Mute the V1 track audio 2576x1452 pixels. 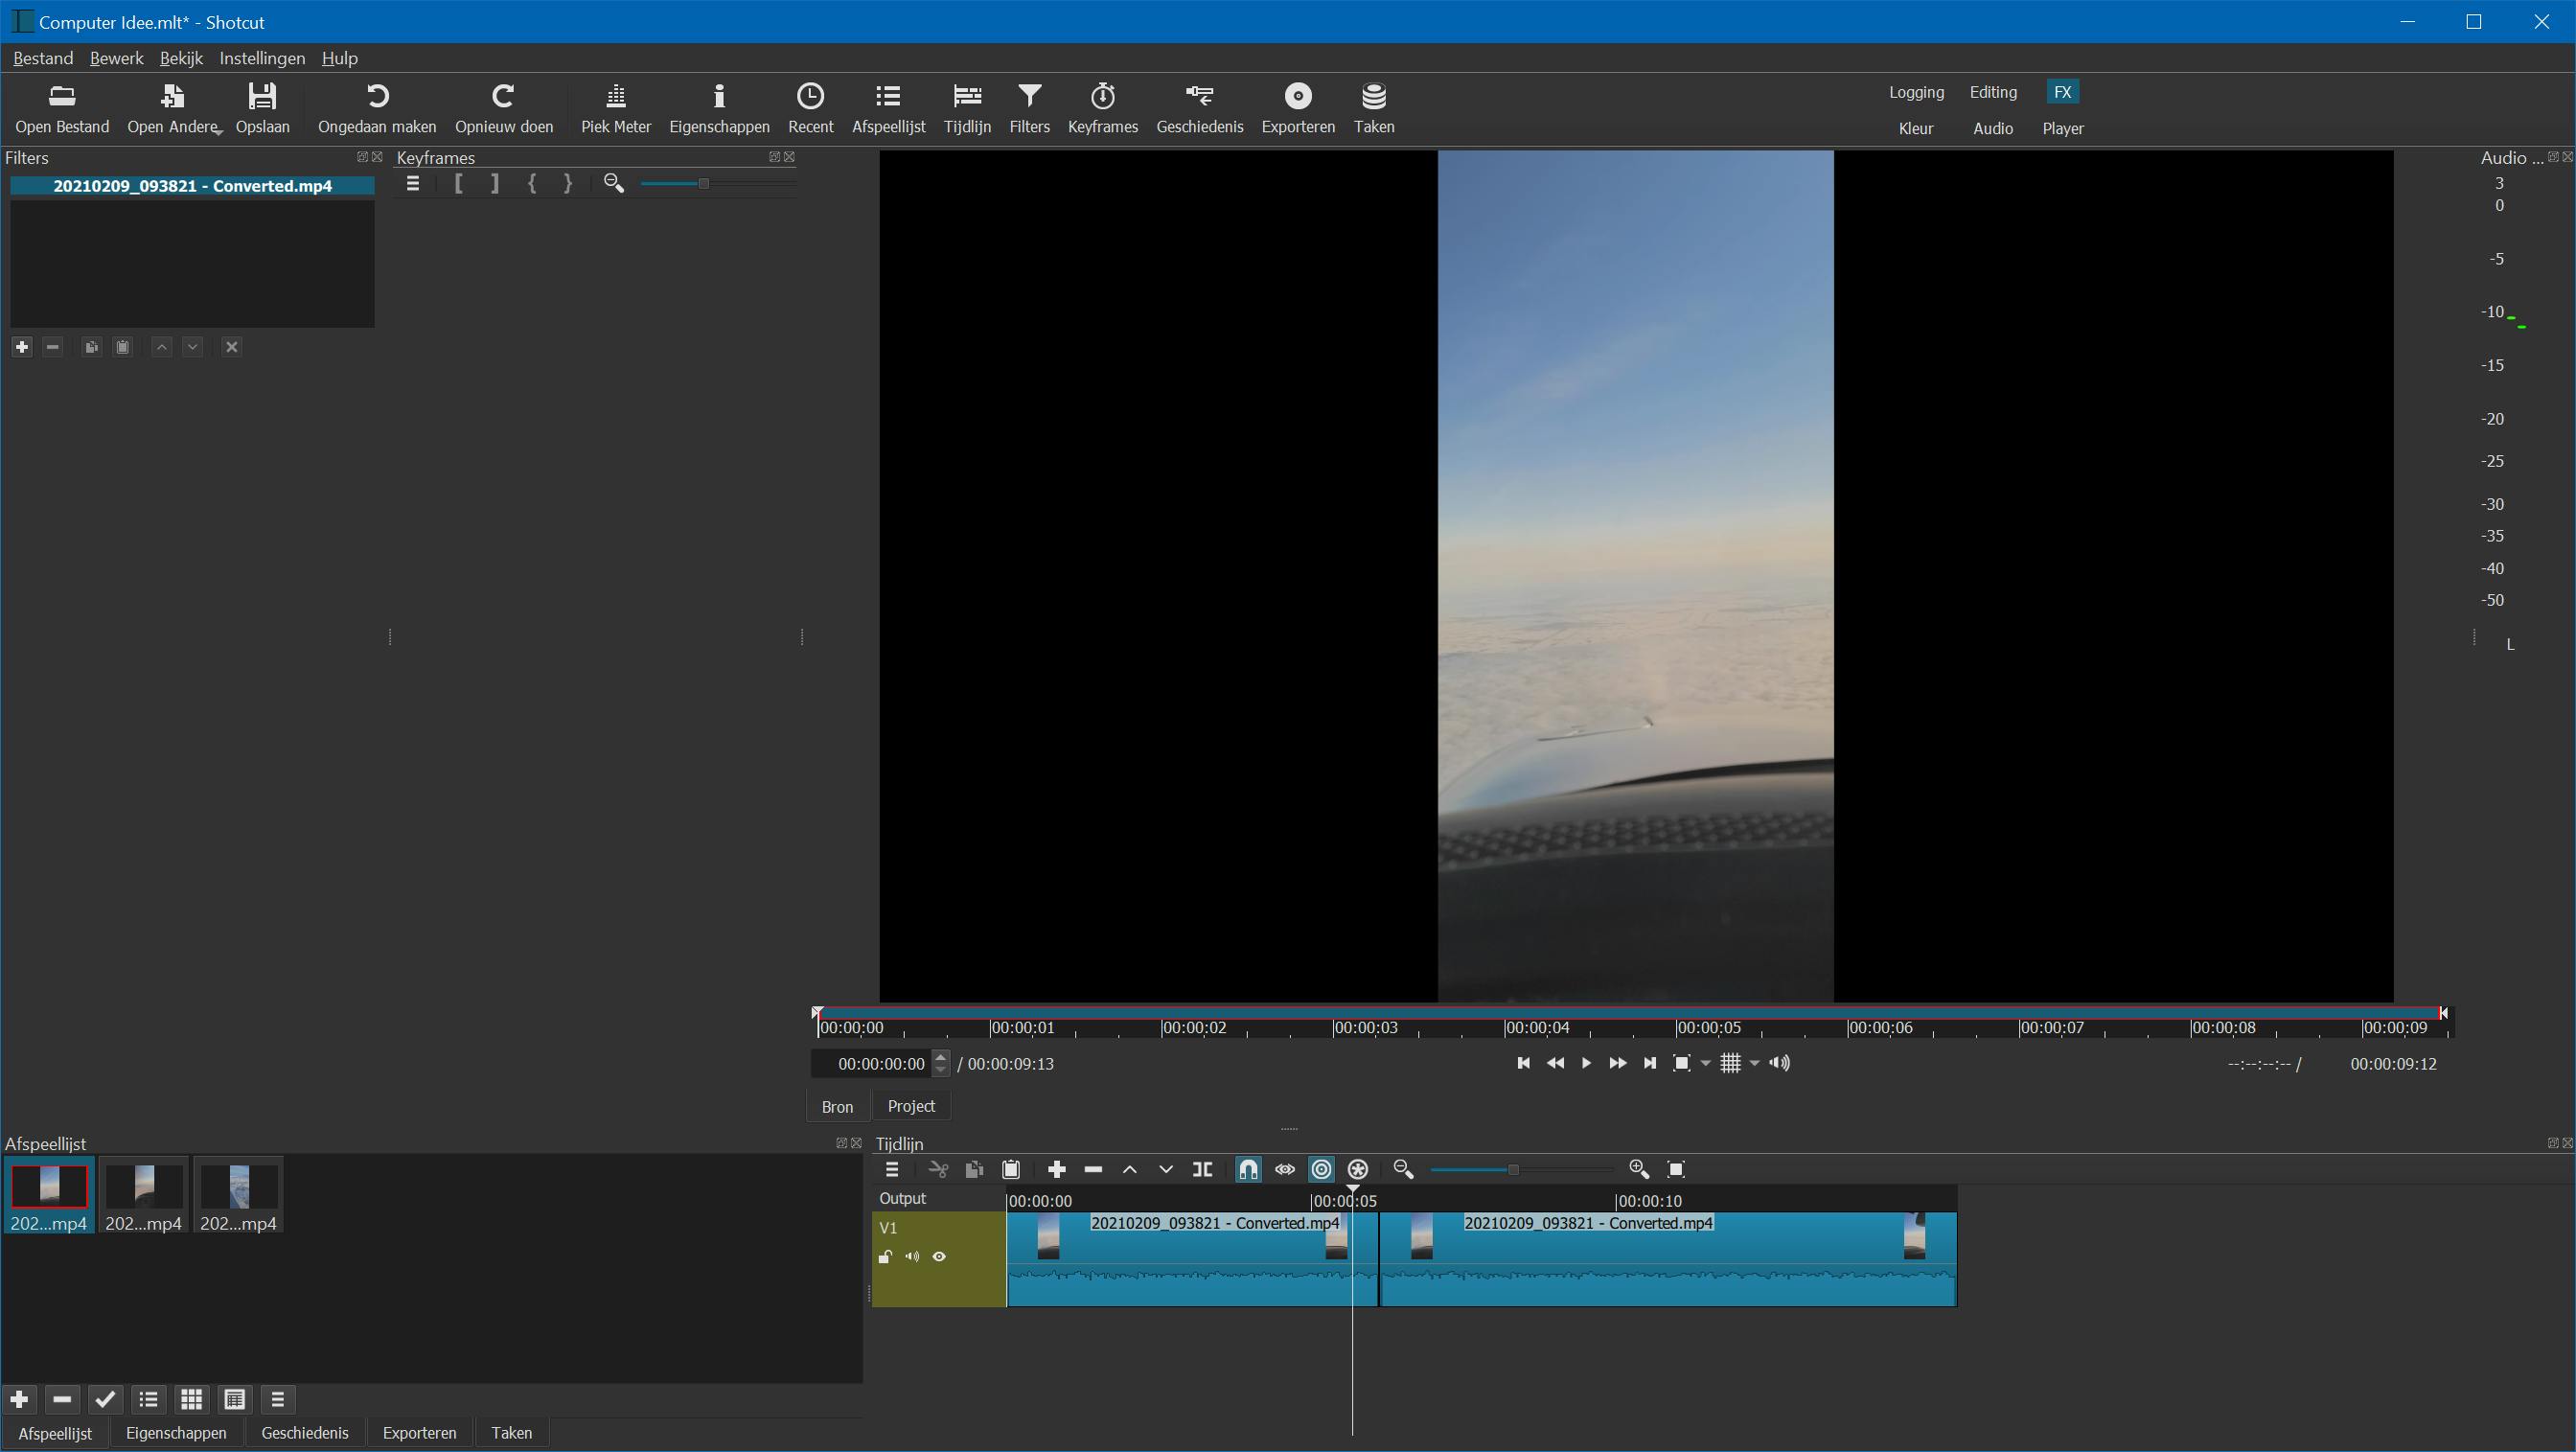pos(912,1257)
